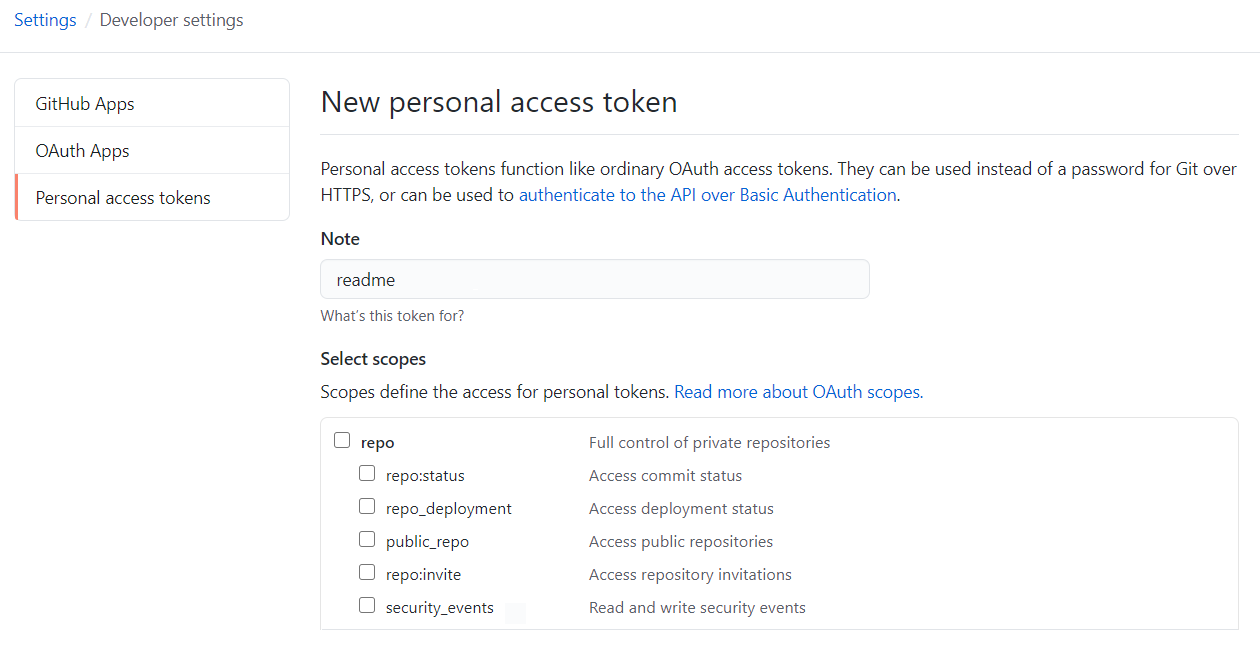Check the repo_deployment checkbox
The width and height of the screenshot is (1260, 648).
point(367,505)
